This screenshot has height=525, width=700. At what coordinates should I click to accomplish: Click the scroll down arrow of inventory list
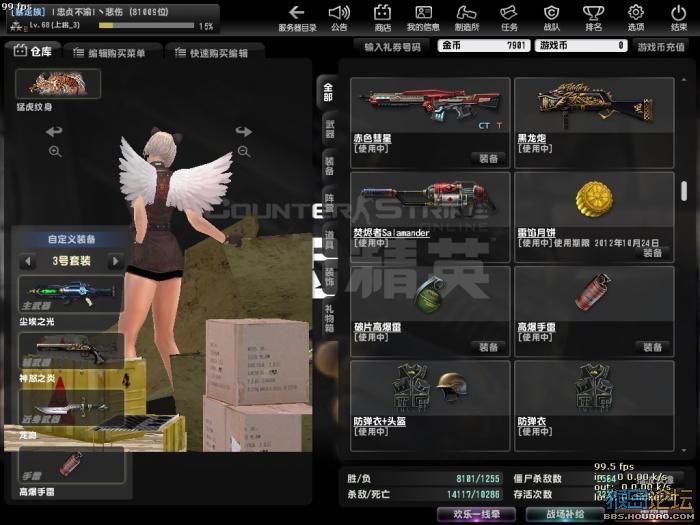pos(684,450)
